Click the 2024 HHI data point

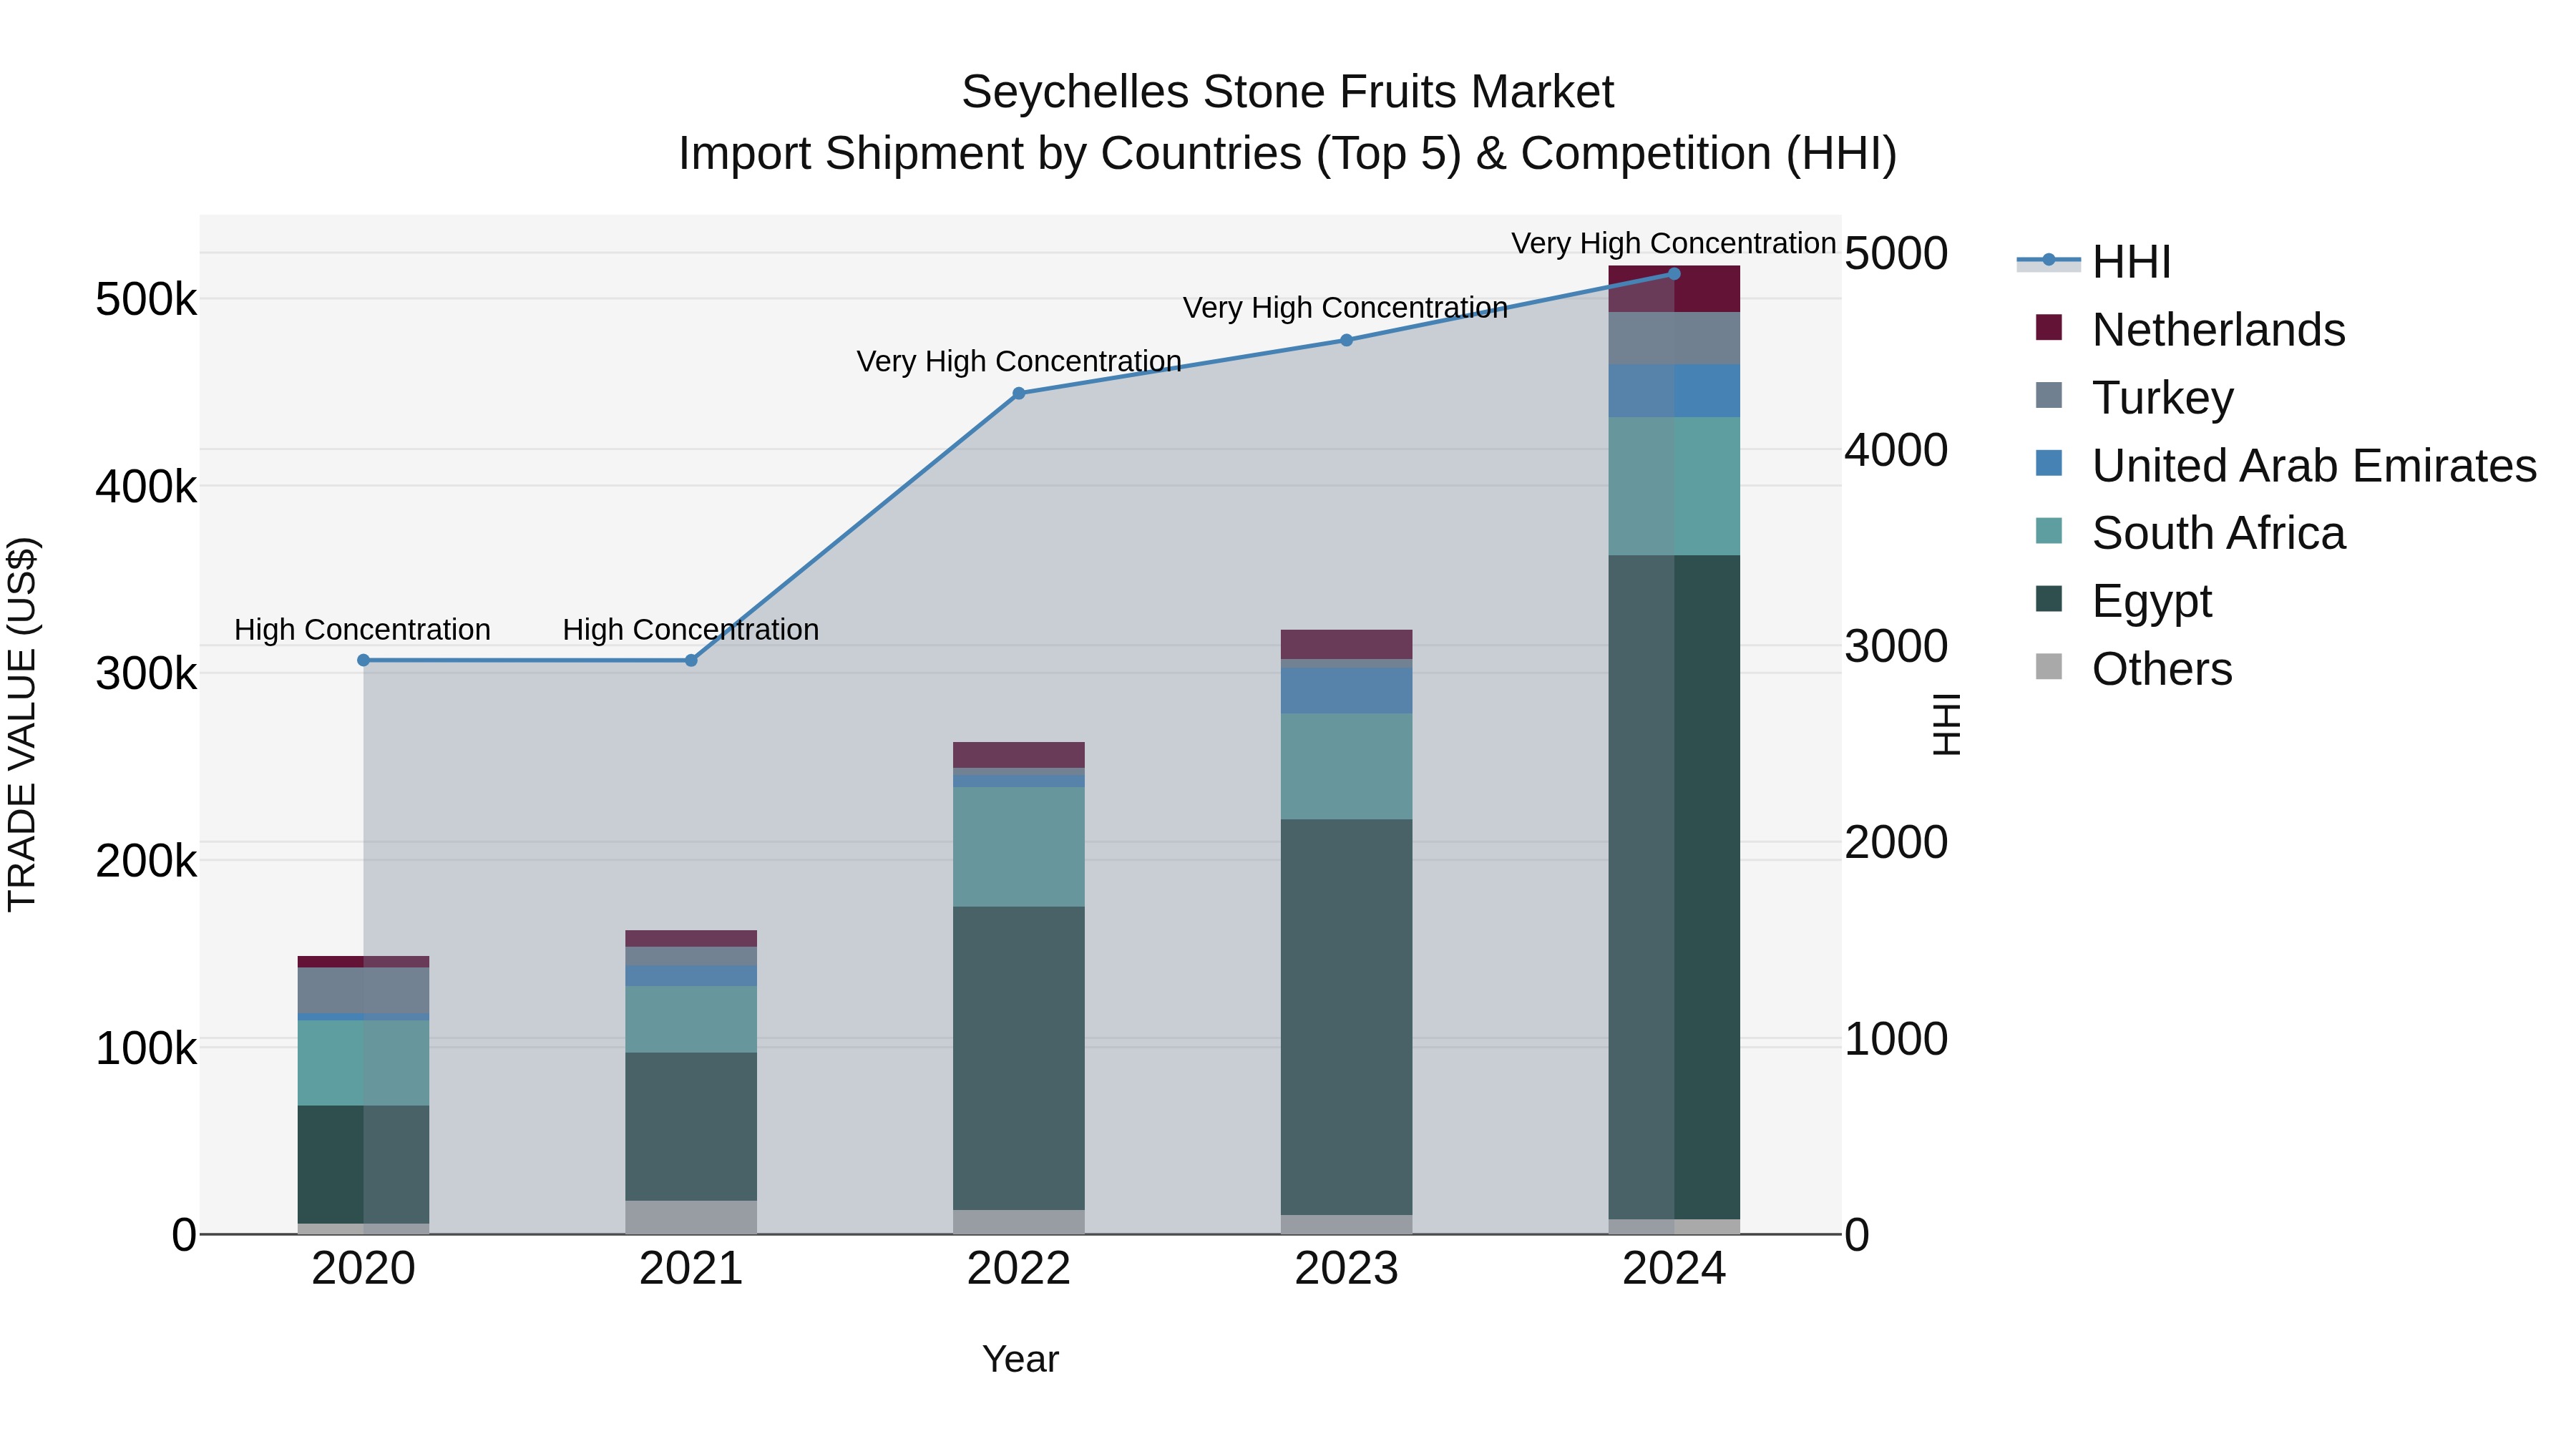tap(1674, 273)
